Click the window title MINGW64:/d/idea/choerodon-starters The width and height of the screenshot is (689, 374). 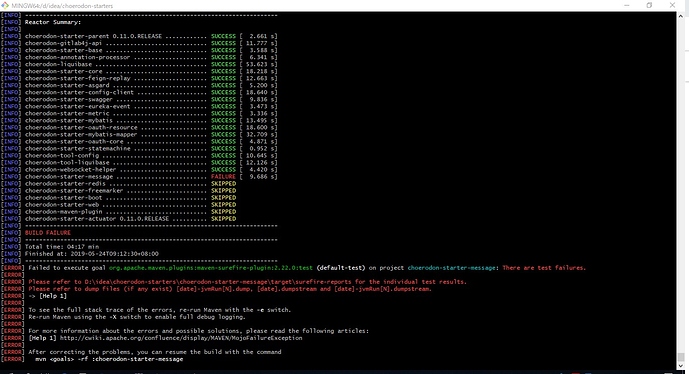(62, 6)
